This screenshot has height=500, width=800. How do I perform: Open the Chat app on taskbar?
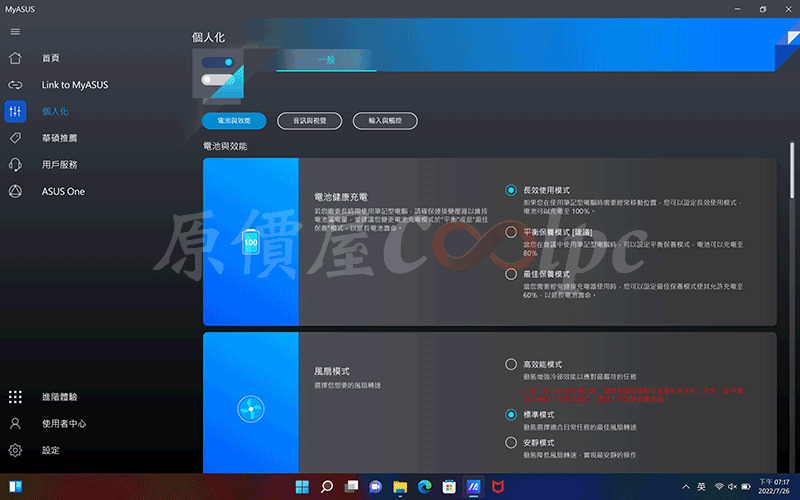[376, 487]
